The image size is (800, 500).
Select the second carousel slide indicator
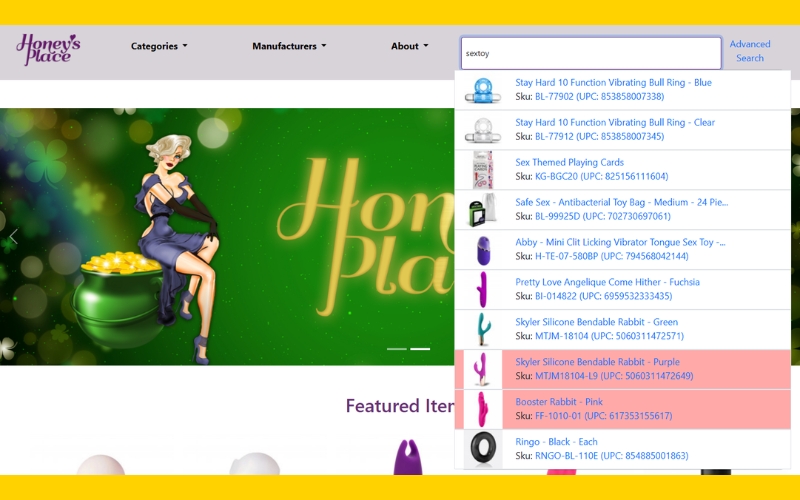click(420, 349)
